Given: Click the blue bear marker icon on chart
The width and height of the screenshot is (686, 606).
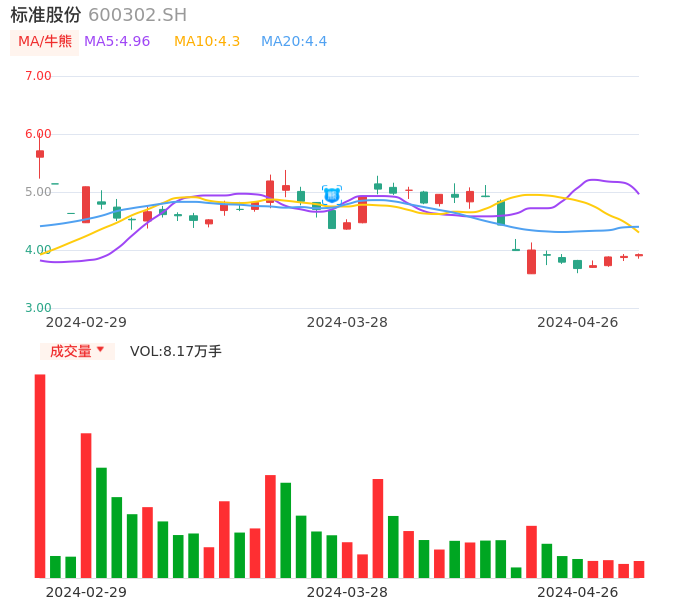Looking at the screenshot, I should [331, 194].
